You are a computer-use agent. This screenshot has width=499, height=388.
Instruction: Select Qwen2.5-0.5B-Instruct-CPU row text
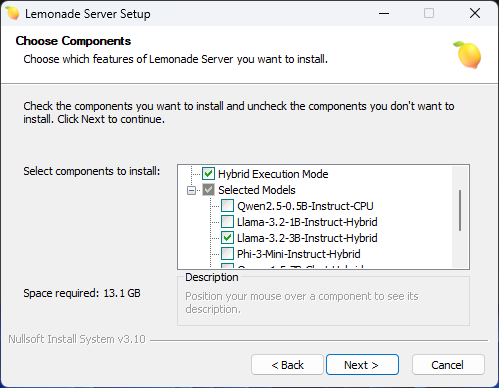pyautogui.click(x=305, y=206)
